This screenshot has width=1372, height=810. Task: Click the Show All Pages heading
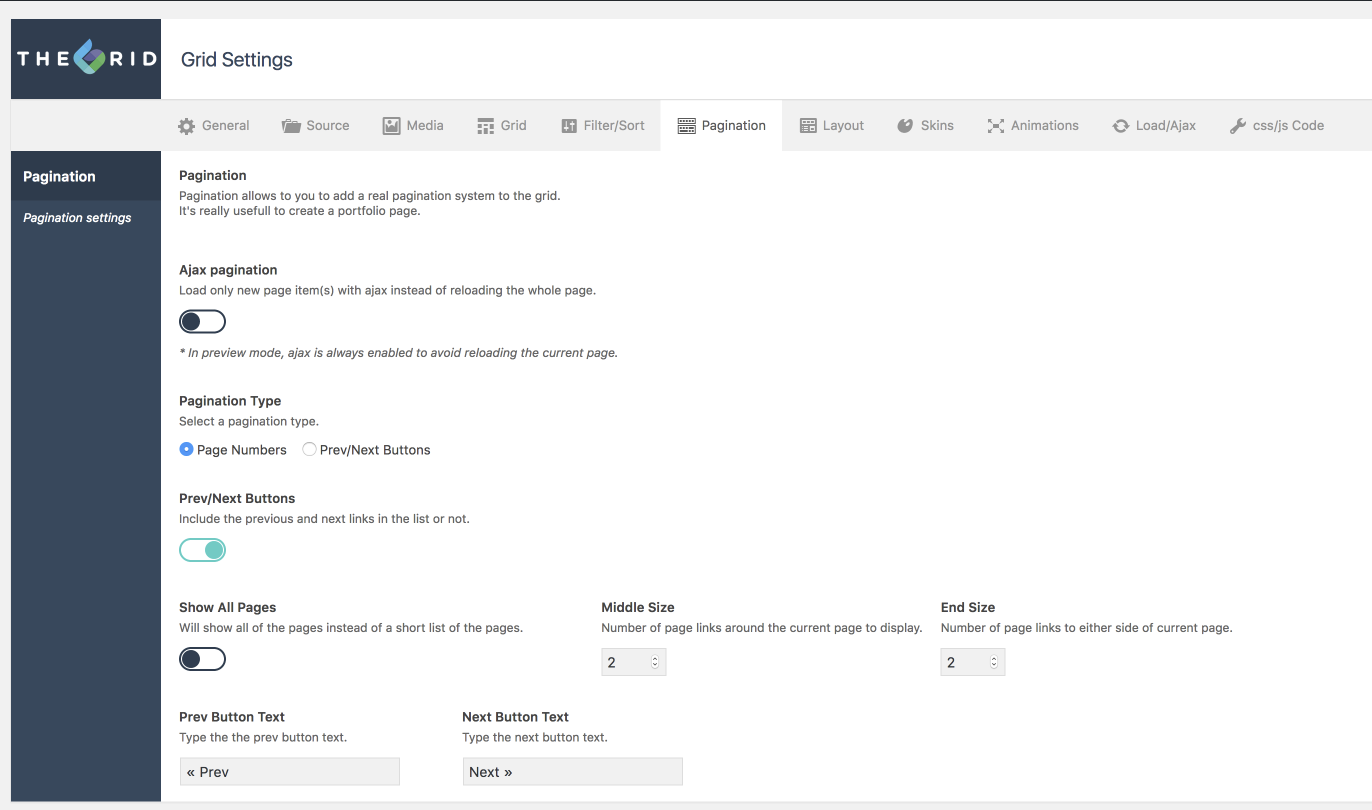click(228, 607)
